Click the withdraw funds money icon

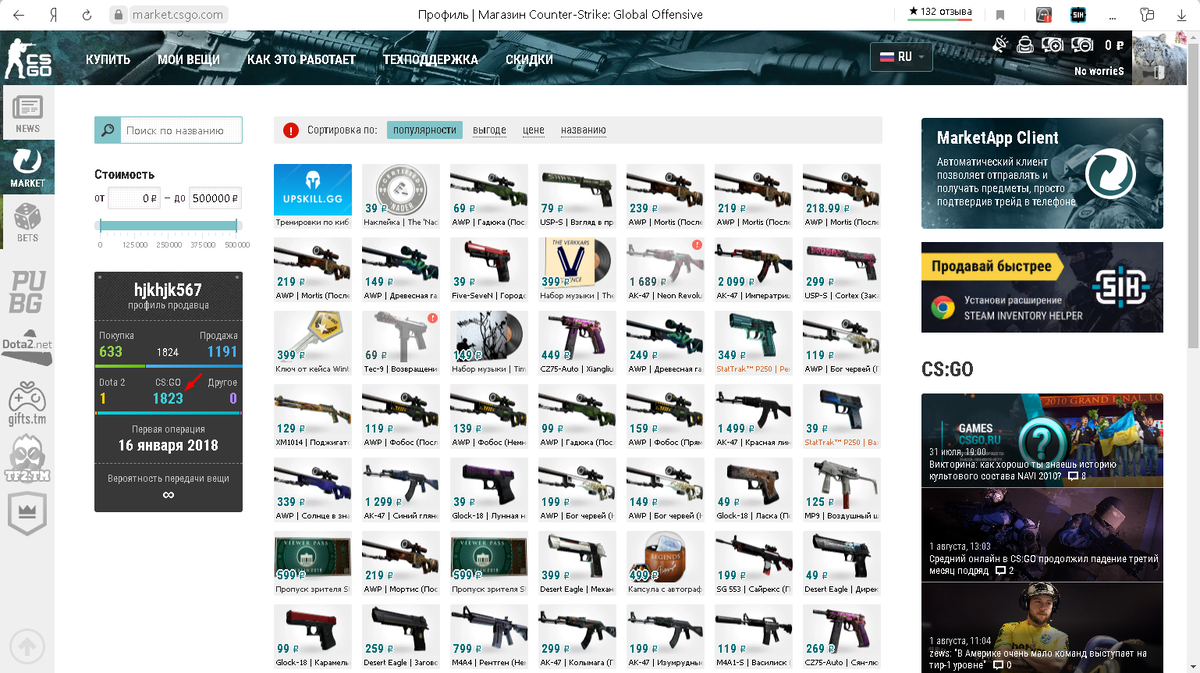pyautogui.click(x=1082, y=44)
